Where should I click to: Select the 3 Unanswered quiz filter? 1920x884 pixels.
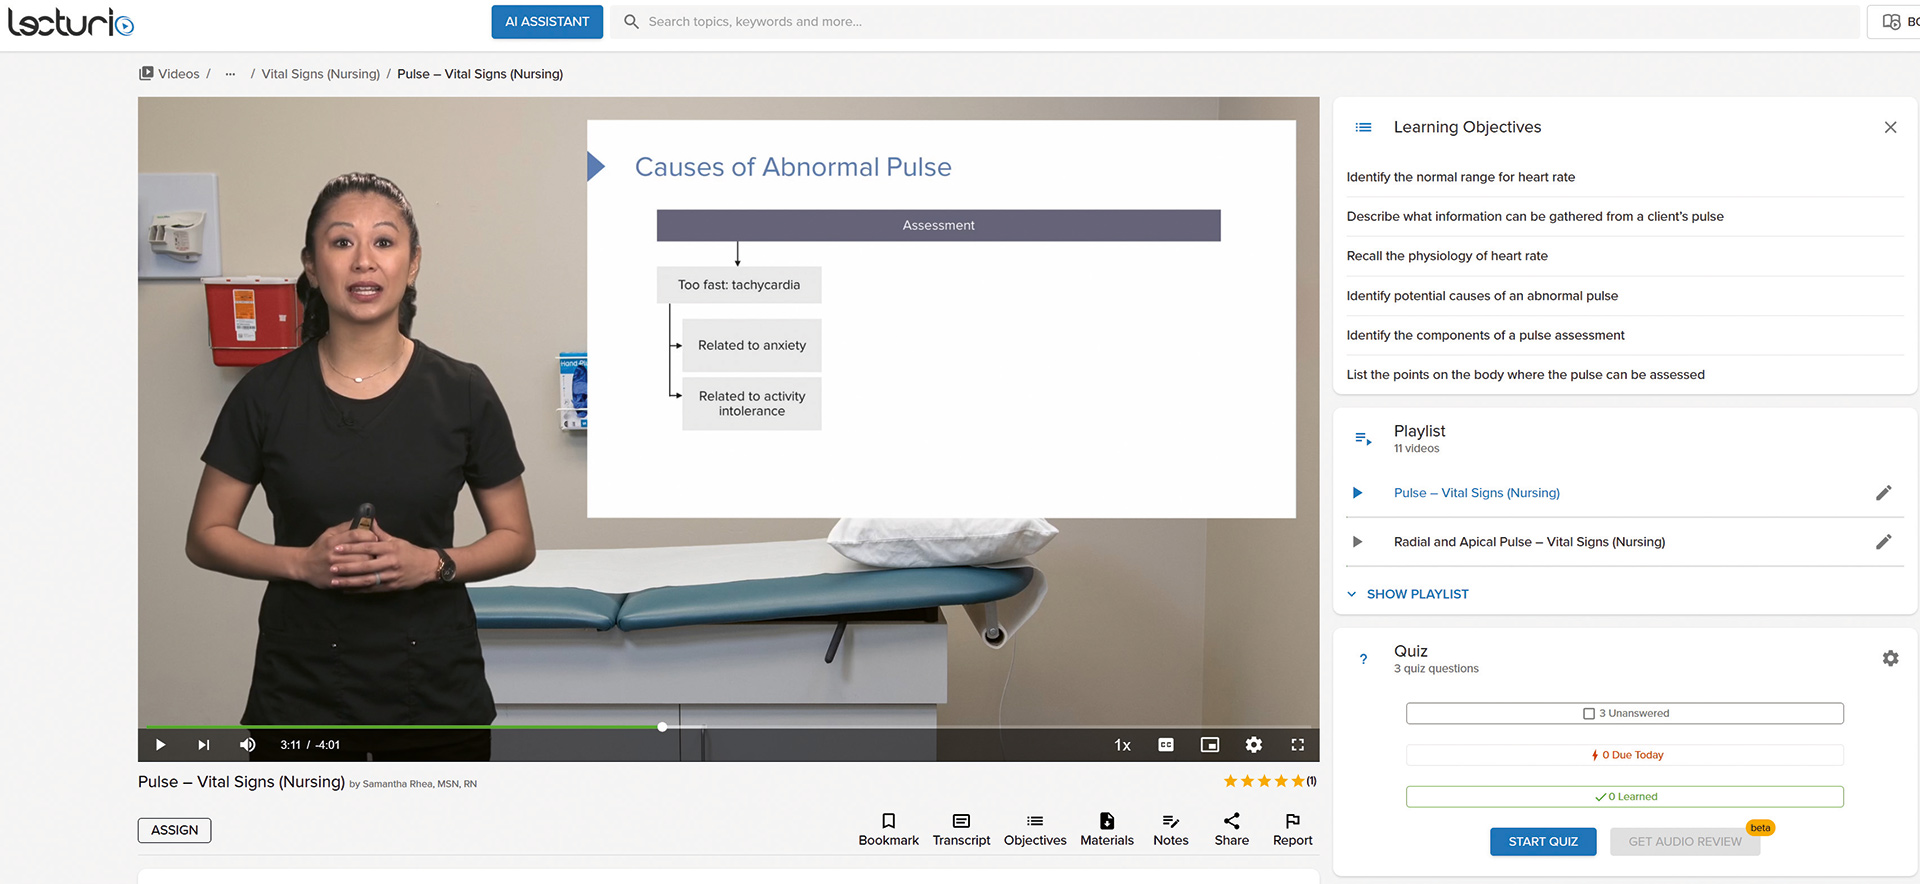click(1624, 713)
